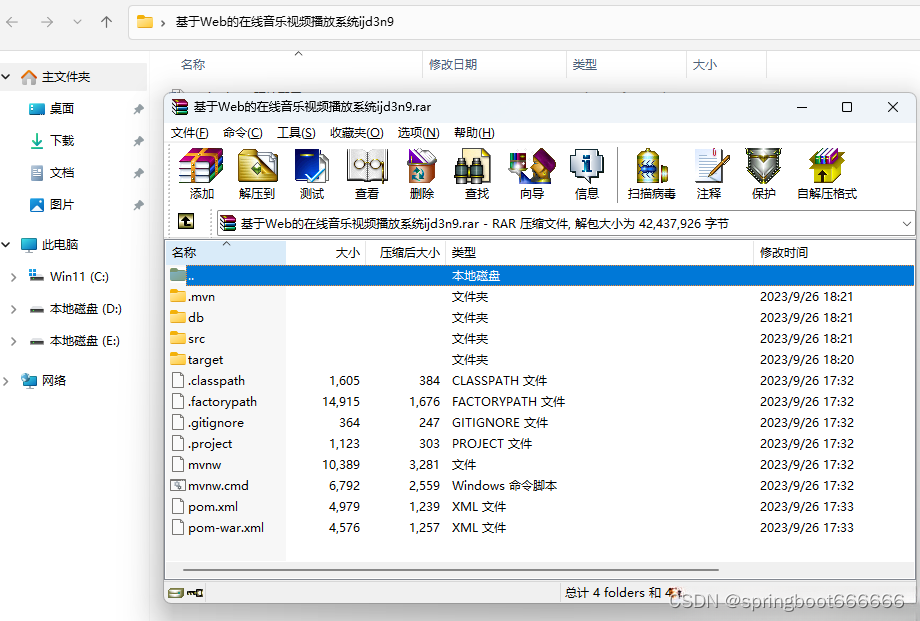The height and width of the screenshot is (621, 920).
Task: Click the WinRAR horizontal scrollbar
Action: point(451,569)
